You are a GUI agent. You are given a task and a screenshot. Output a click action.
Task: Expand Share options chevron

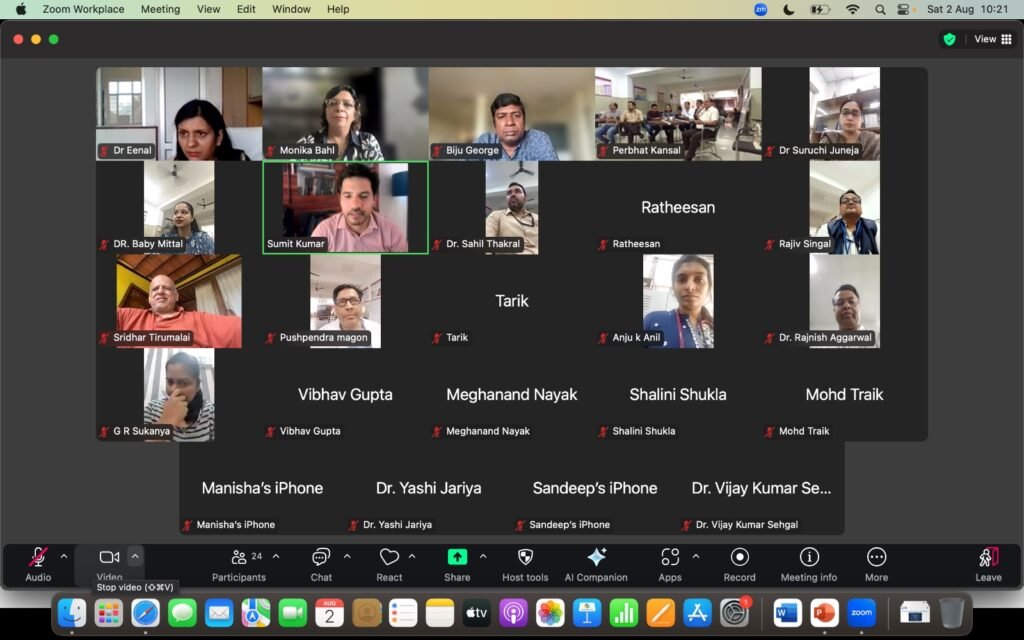pos(483,556)
